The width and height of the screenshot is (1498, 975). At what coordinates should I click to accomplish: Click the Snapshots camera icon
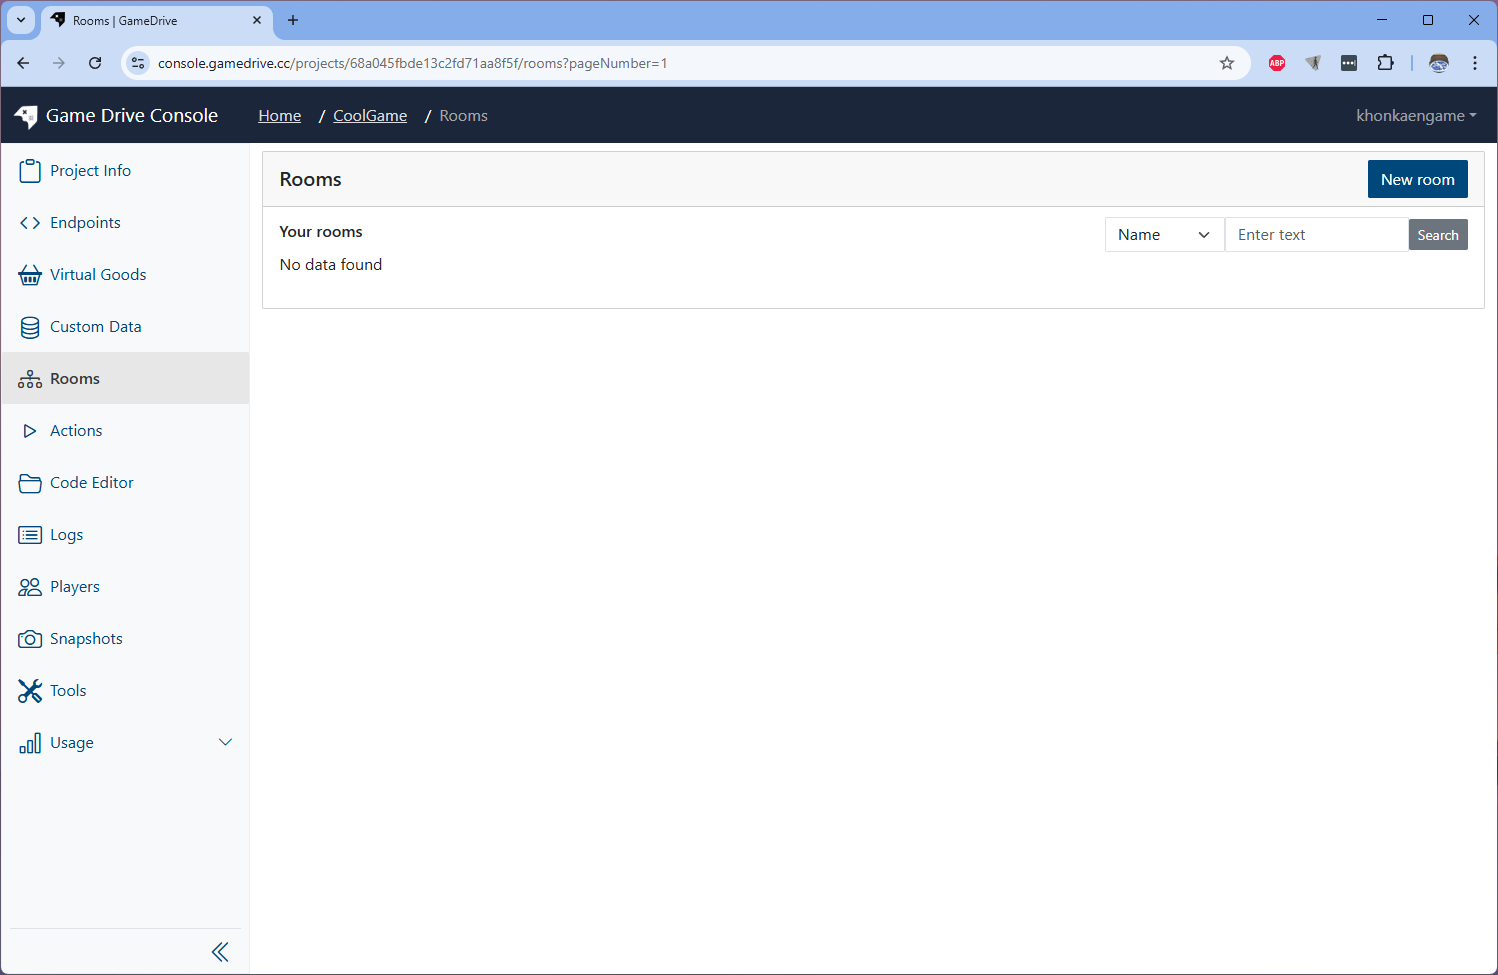30,639
